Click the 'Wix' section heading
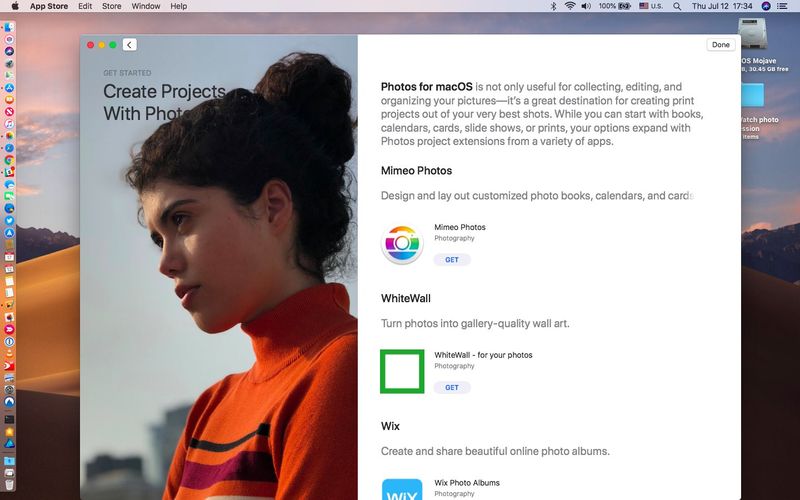This screenshot has height=500, width=800. [390, 426]
